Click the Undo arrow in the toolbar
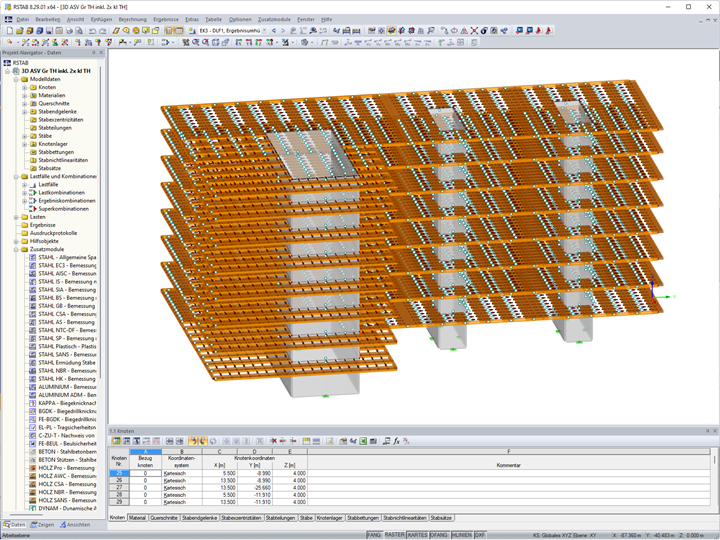The height and width of the screenshot is (540, 720). click(91, 31)
